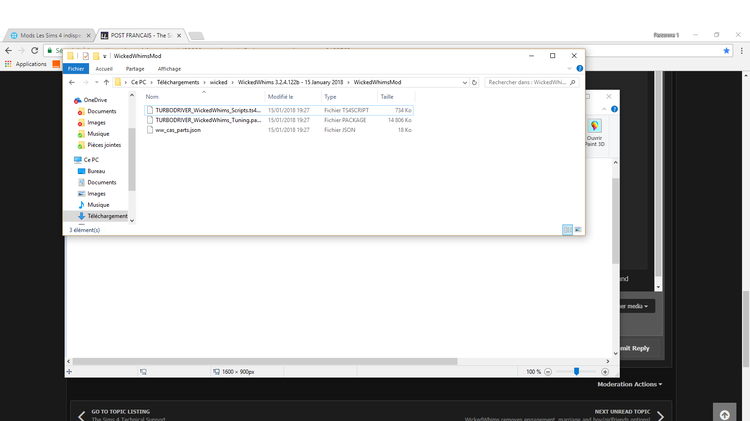Sort files by Modifié le column
Screen dimensions: 750x421
[x=293, y=97]
